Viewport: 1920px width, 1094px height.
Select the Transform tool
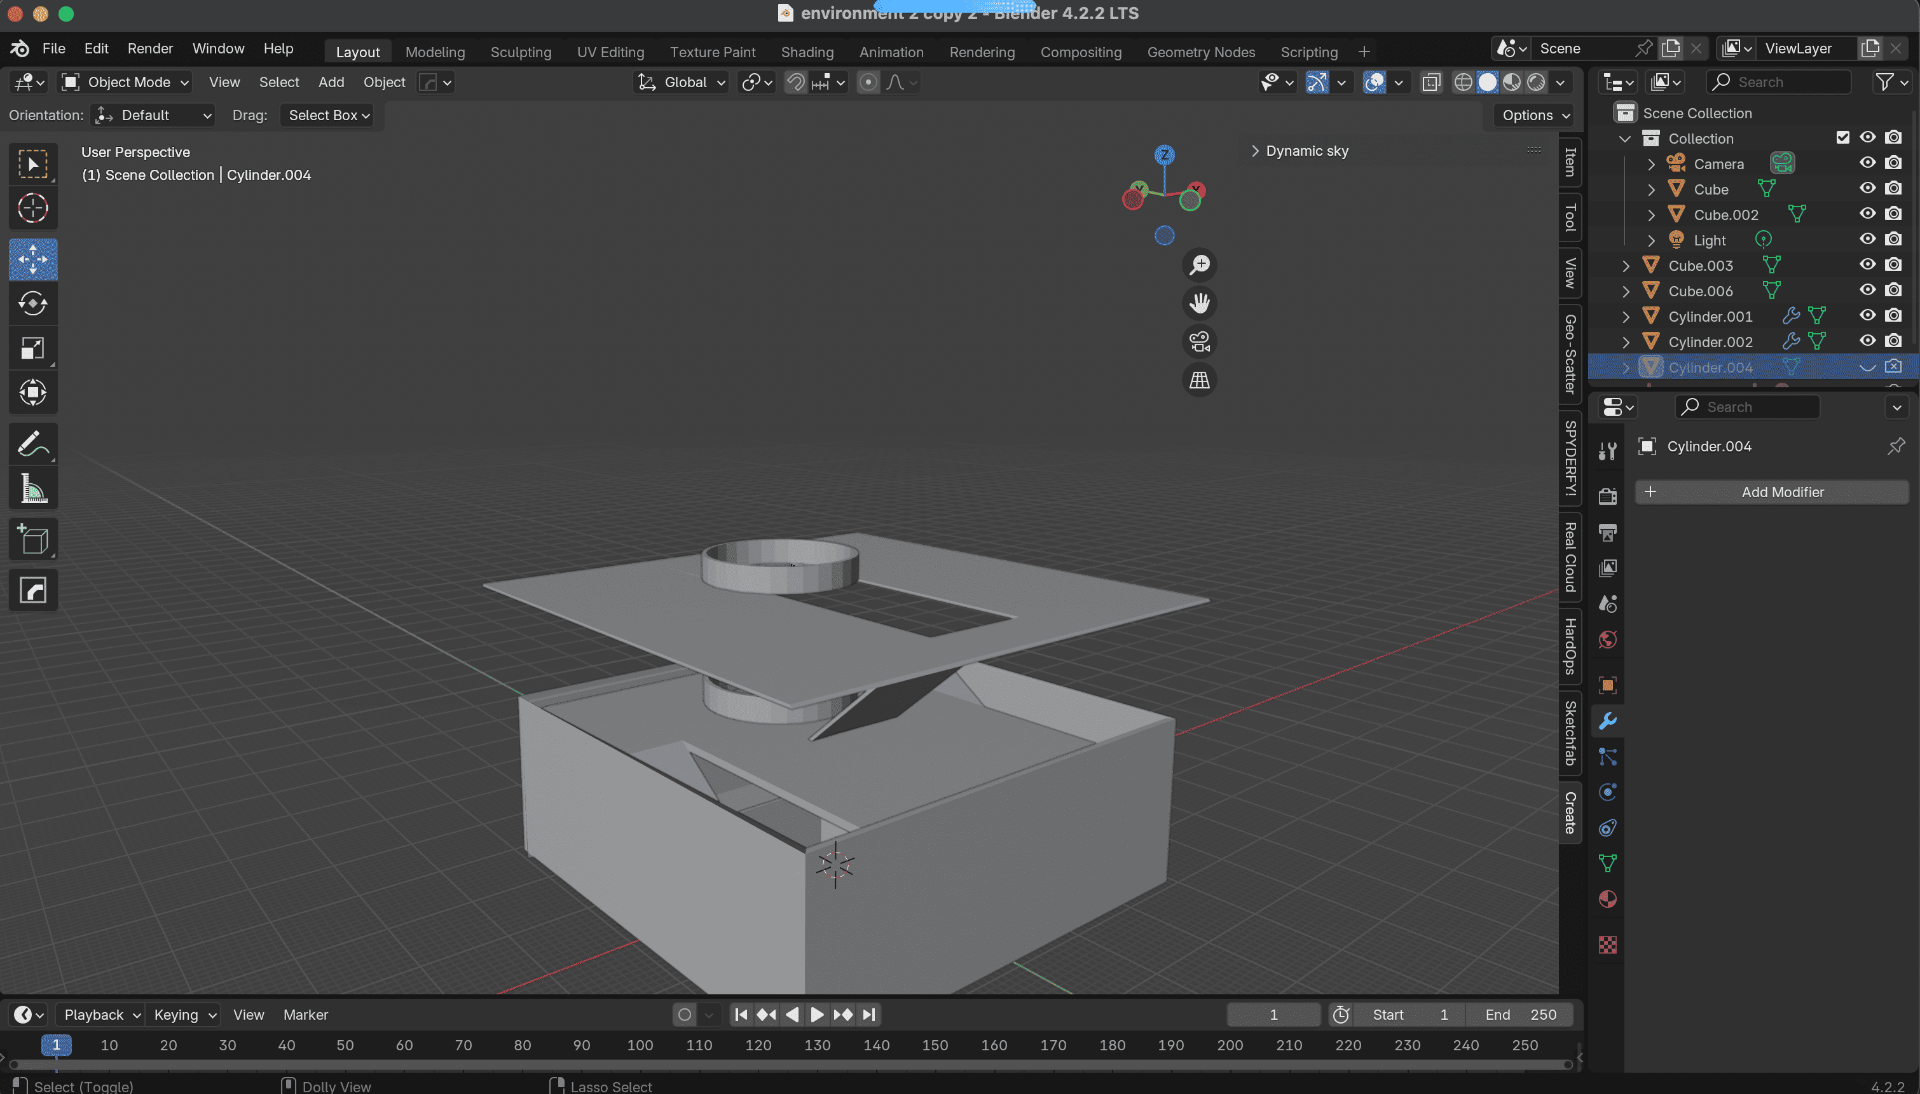point(33,392)
